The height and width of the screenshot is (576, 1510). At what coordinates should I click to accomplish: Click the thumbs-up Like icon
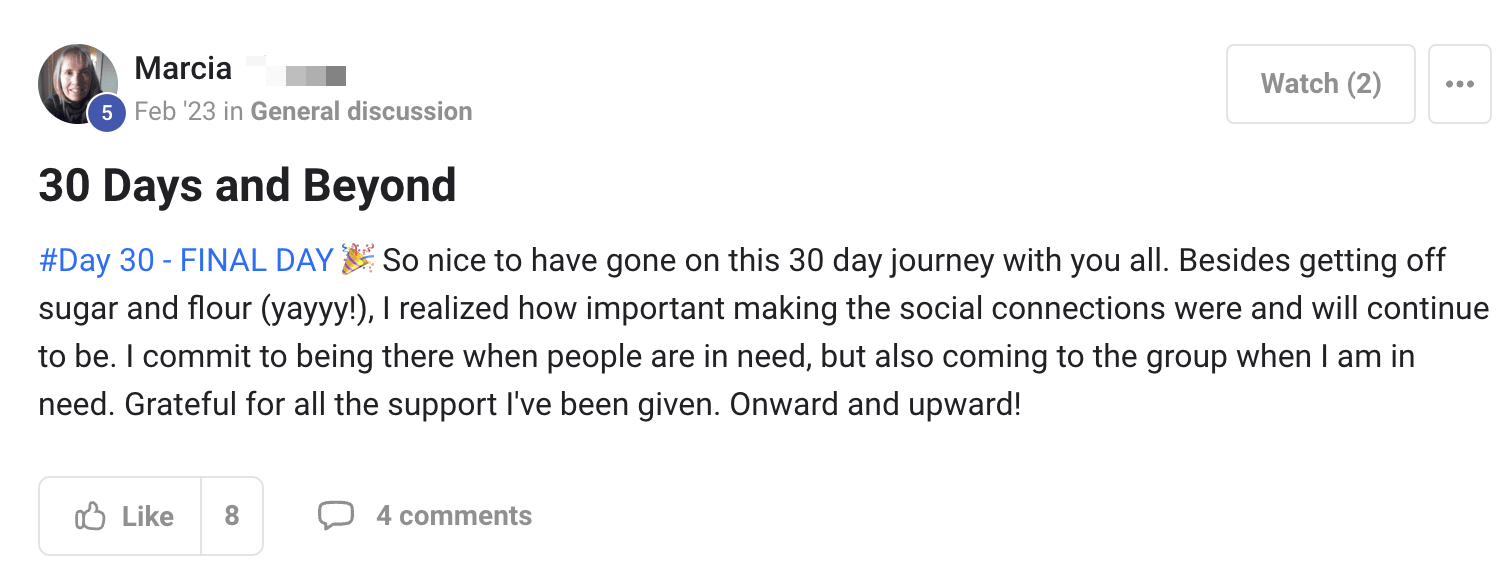(90, 516)
